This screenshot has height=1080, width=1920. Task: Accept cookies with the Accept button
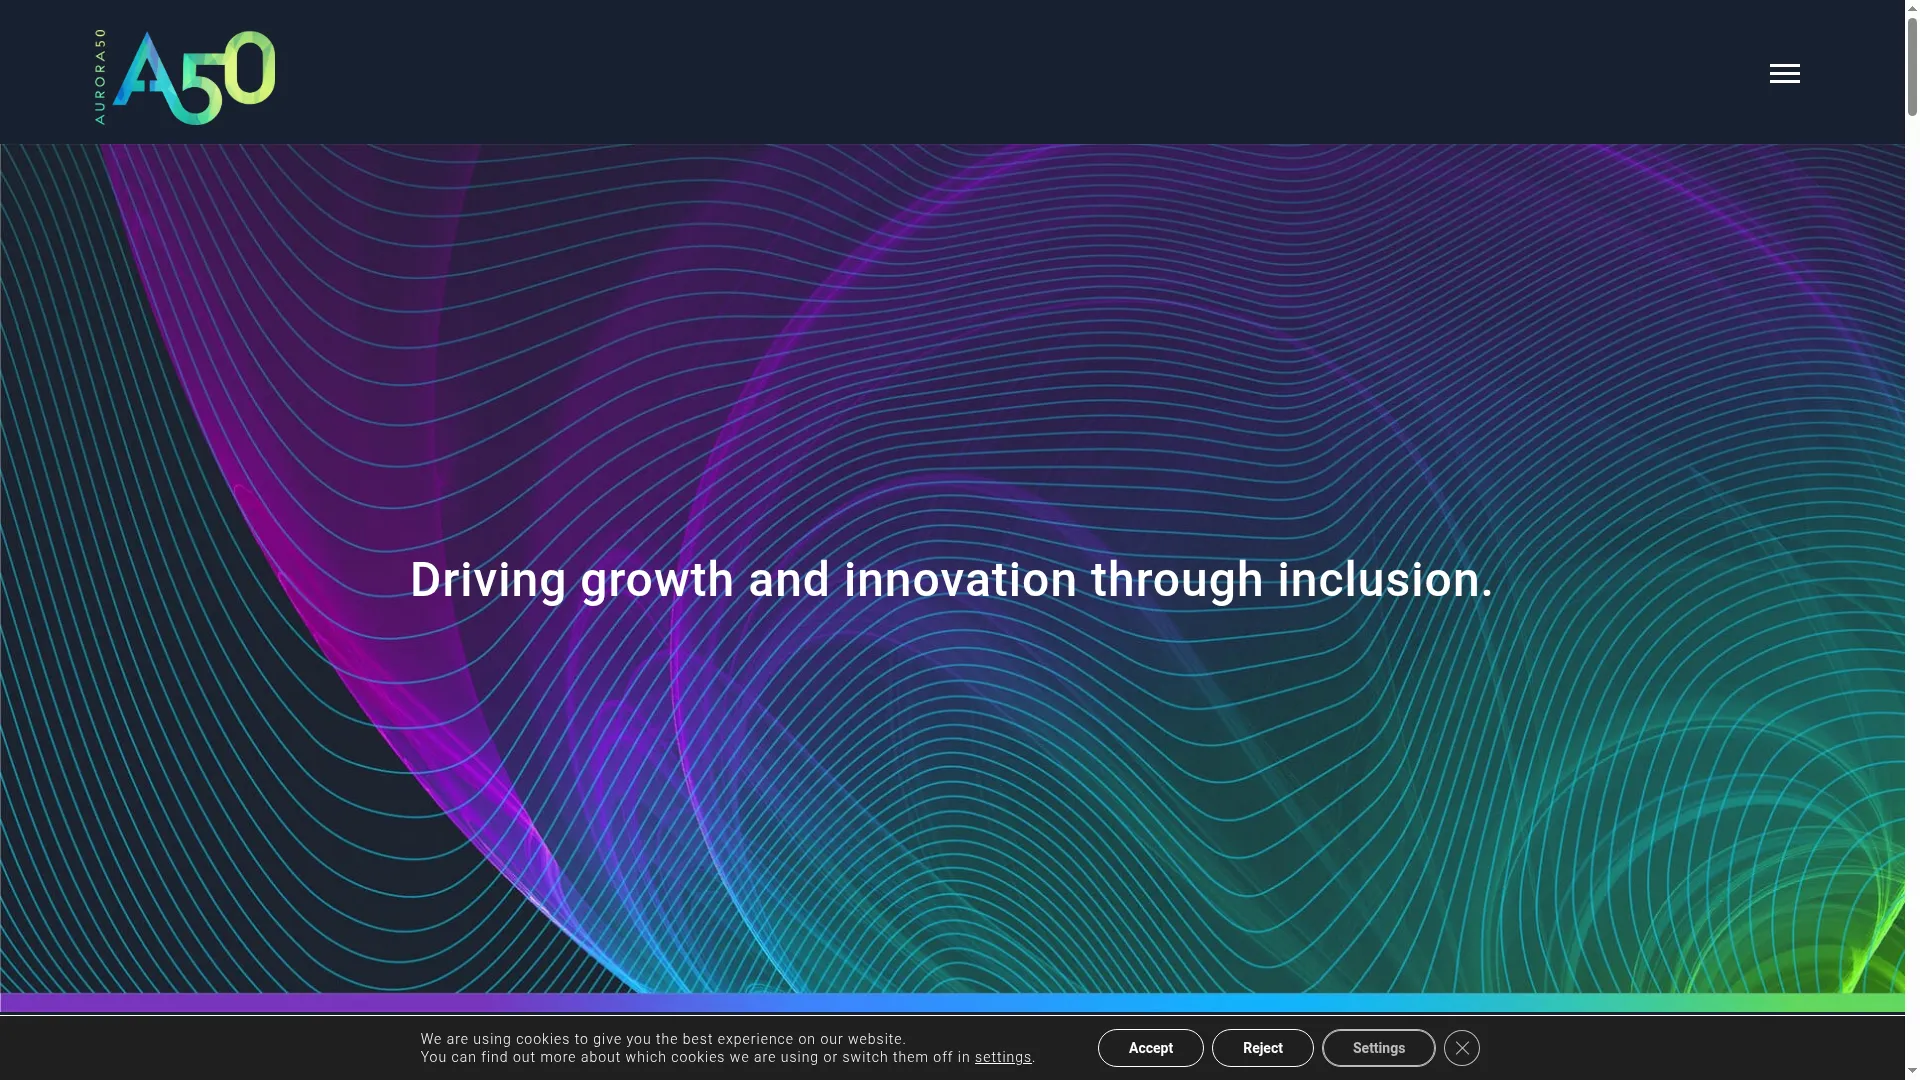1150,1048
